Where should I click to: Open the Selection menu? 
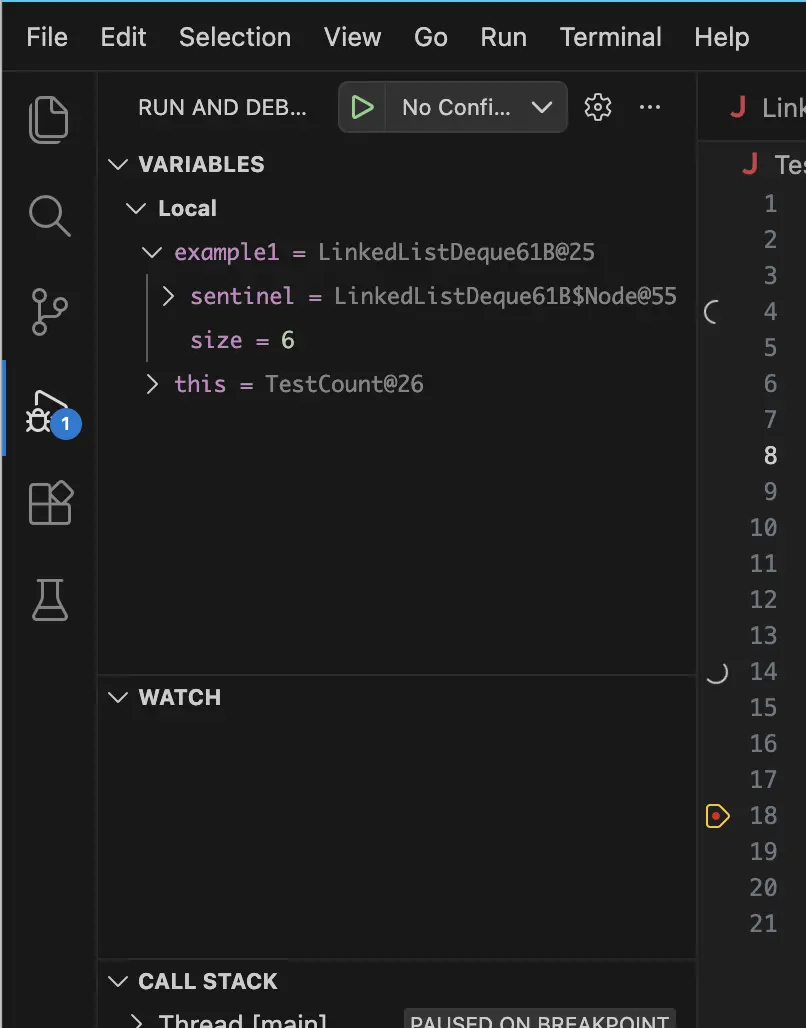[235, 37]
